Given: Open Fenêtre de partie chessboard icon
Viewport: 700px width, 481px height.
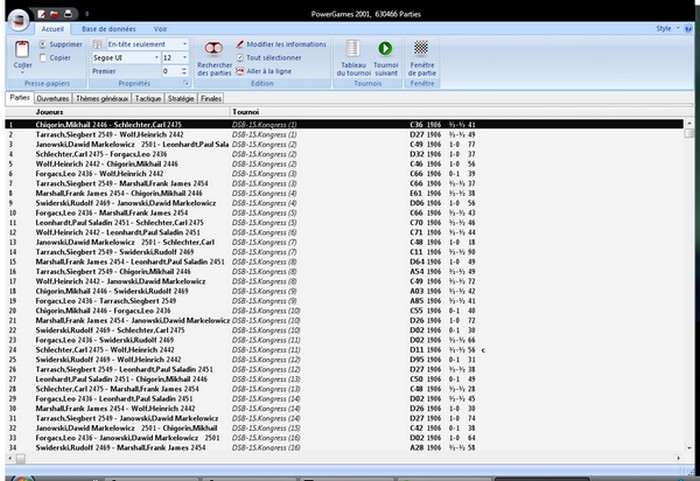Looking at the screenshot, I should pyautogui.click(x=422, y=48).
